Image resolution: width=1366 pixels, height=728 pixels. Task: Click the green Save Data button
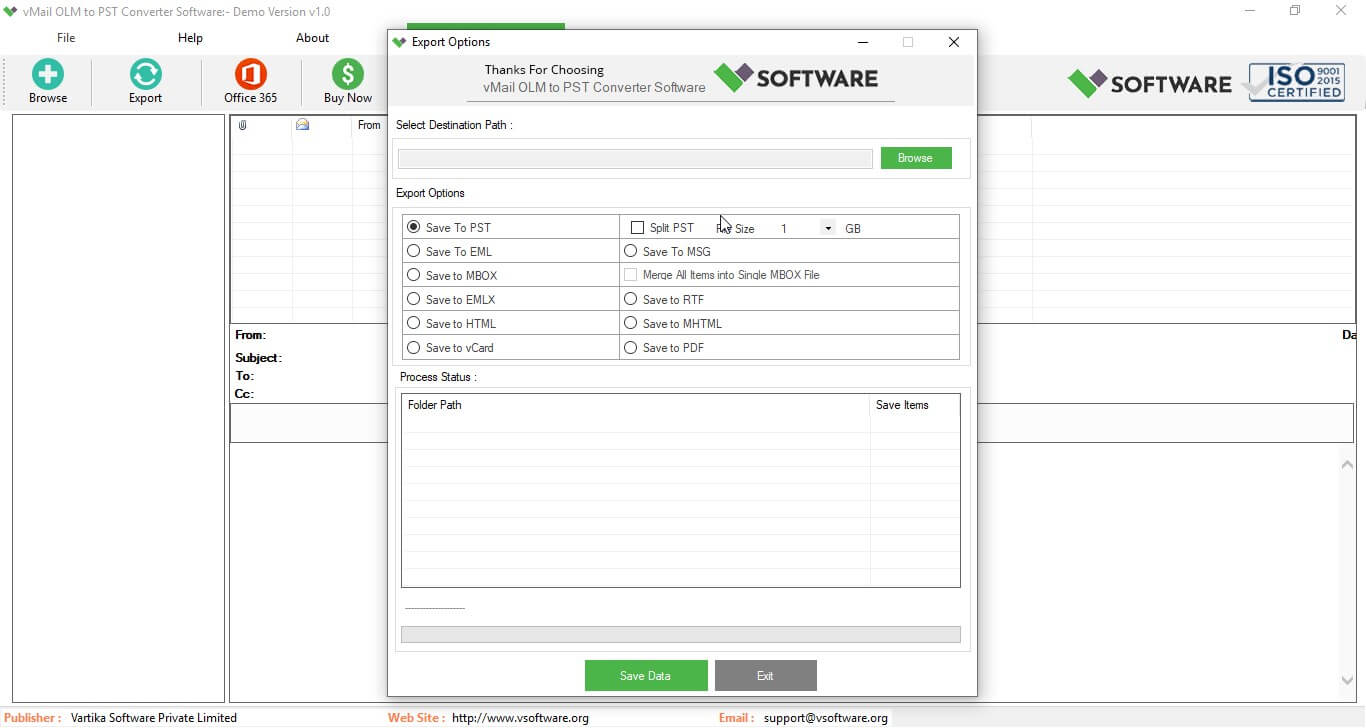click(646, 676)
